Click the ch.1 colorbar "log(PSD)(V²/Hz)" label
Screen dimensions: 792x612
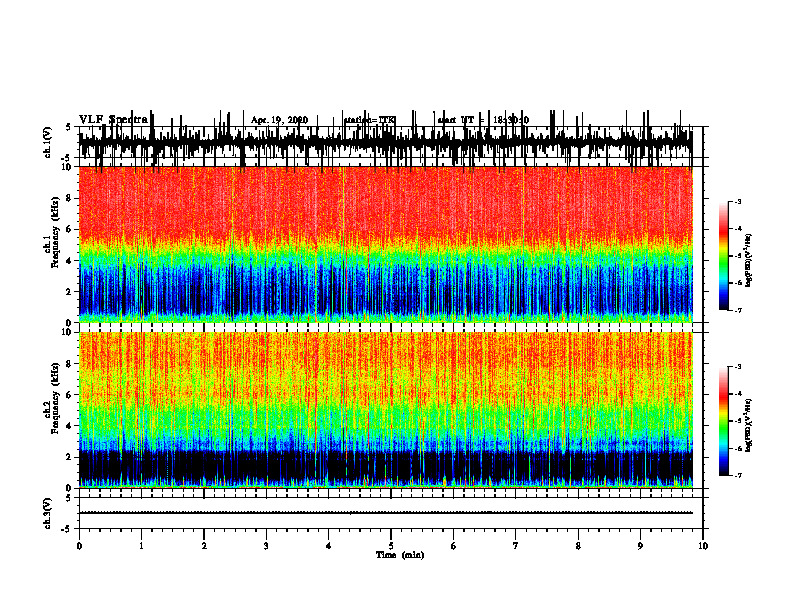[749, 261]
